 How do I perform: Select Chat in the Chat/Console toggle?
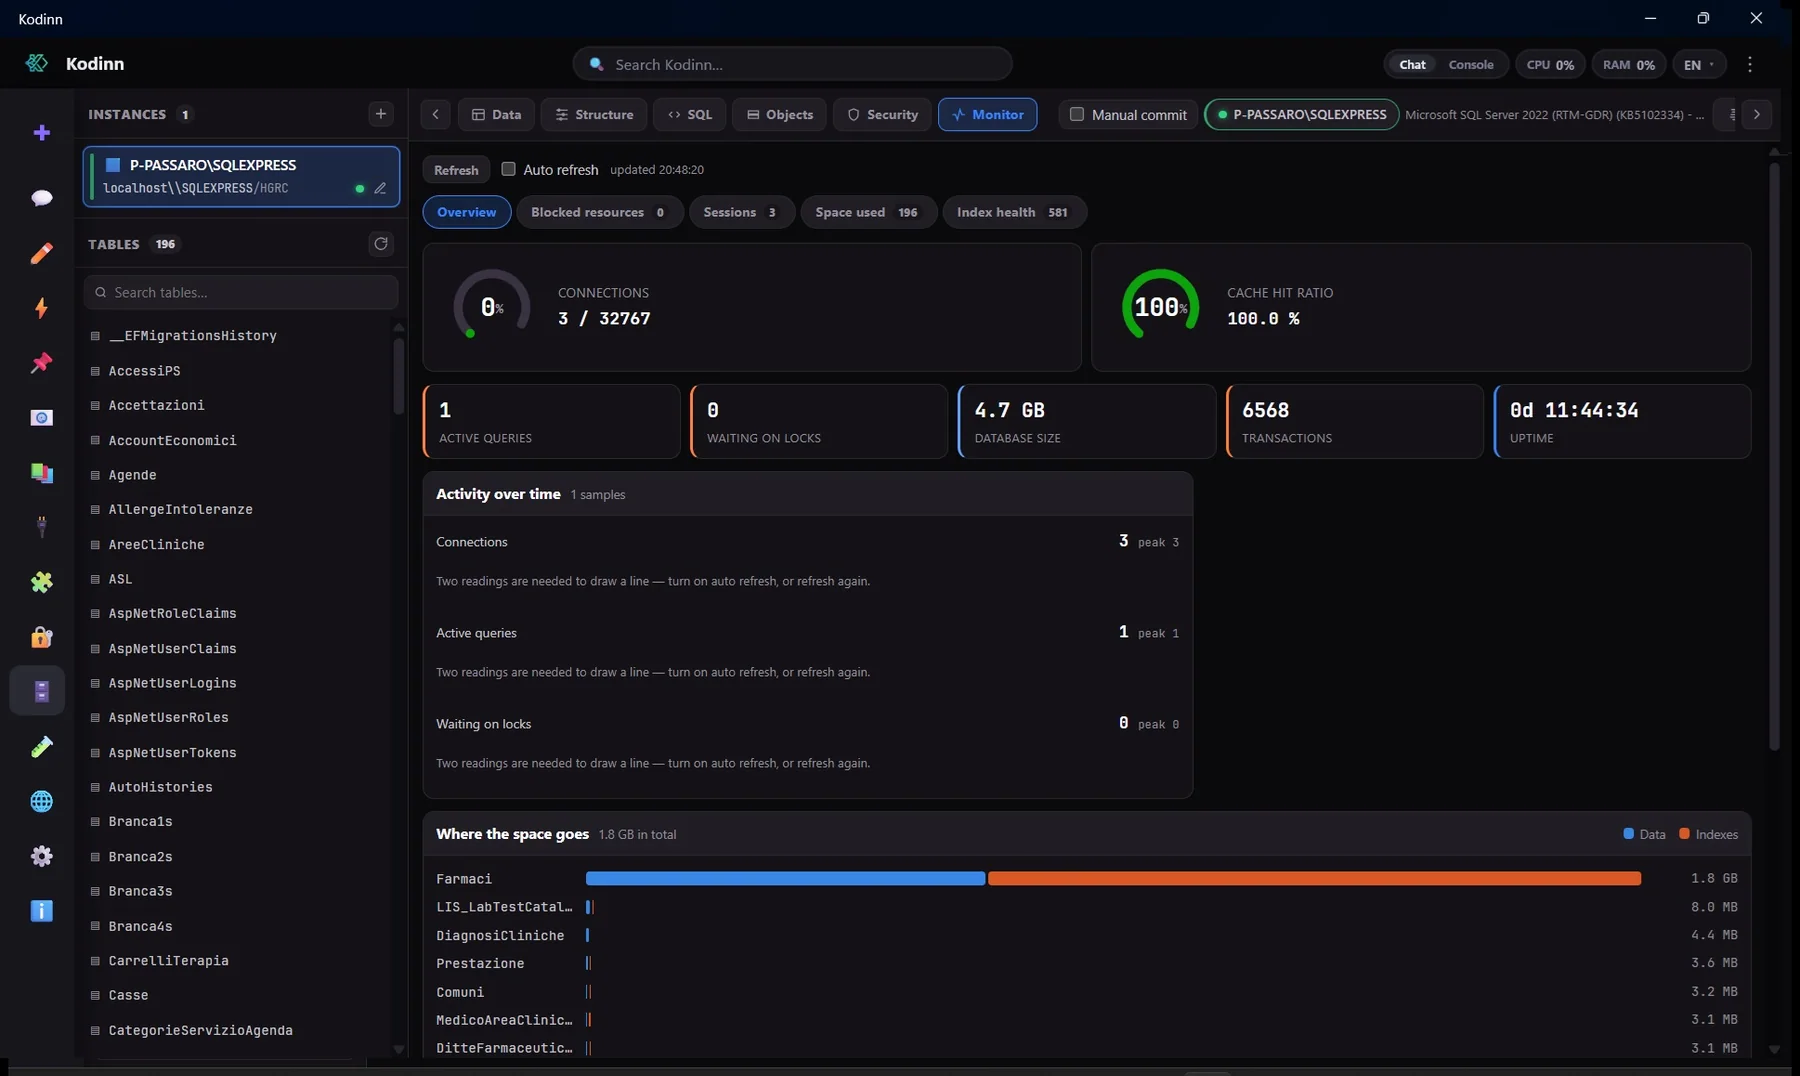1412,64
